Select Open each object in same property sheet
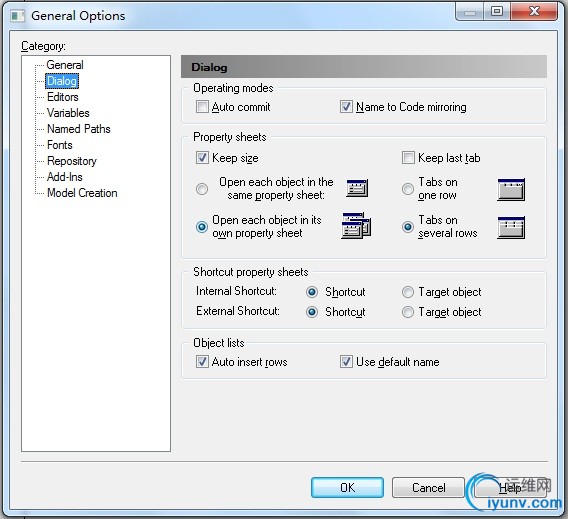Viewport: 568px width, 519px height. point(202,189)
